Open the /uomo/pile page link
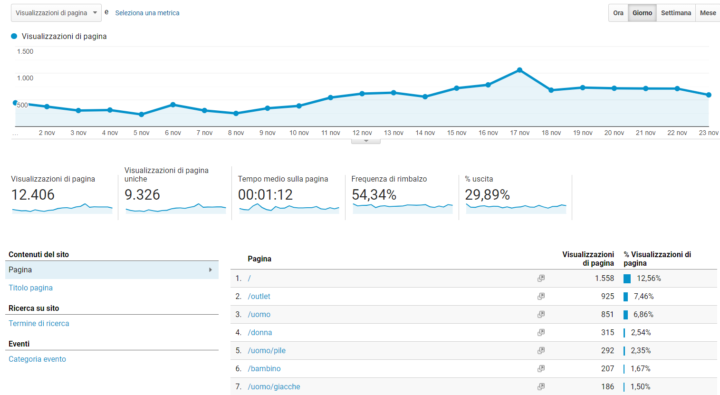The height and width of the screenshot is (395, 720). pyautogui.click(x=266, y=350)
